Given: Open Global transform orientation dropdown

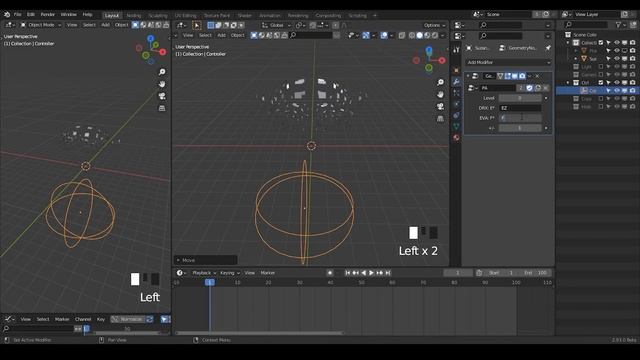Looking at the screenshot, I should pyautogui.click(x=276, y=25).
